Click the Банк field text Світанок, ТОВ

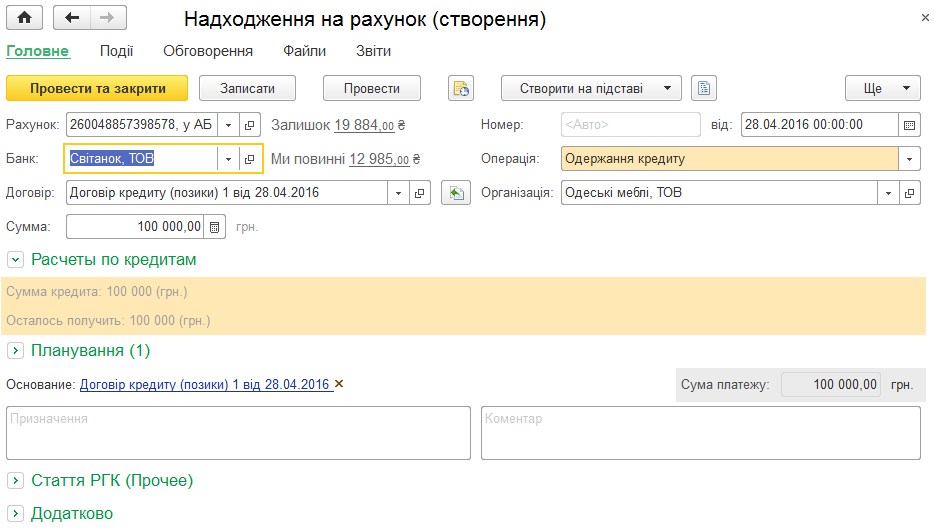pos(112,159)
